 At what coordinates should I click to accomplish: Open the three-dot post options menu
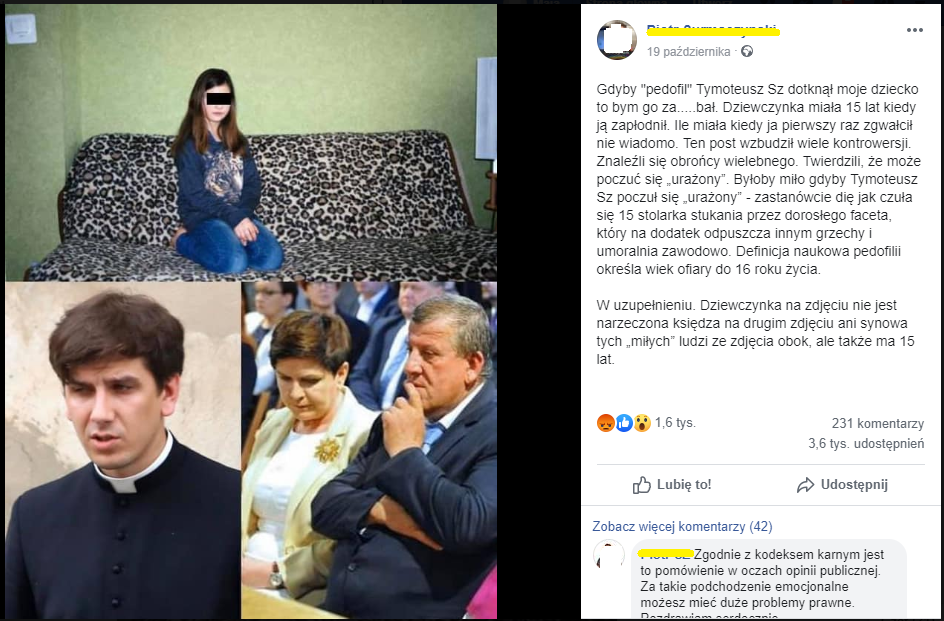(914, 30)
